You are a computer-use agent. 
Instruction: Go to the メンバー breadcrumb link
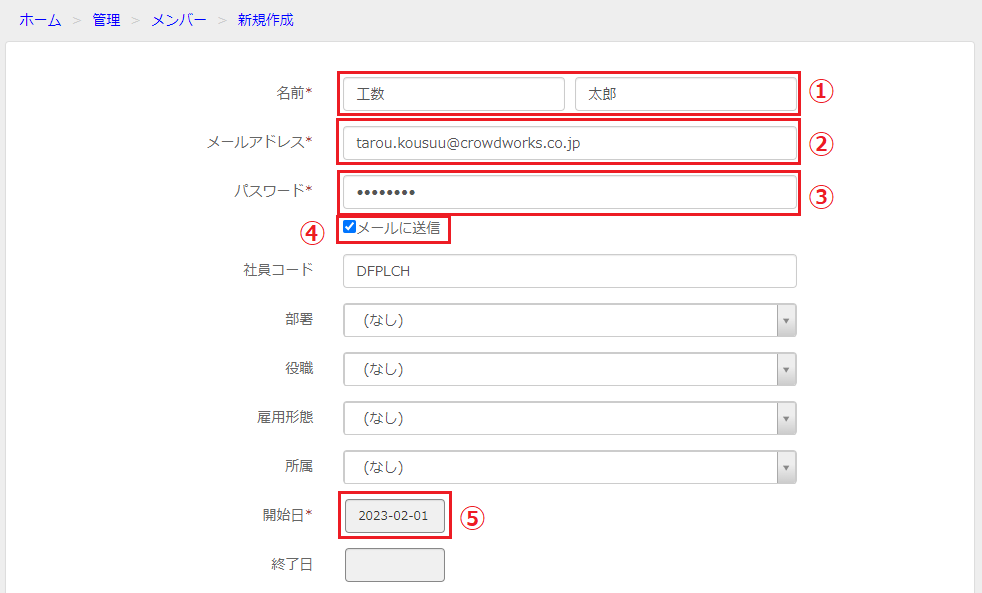pyautogui.click(x=178, y=20)
